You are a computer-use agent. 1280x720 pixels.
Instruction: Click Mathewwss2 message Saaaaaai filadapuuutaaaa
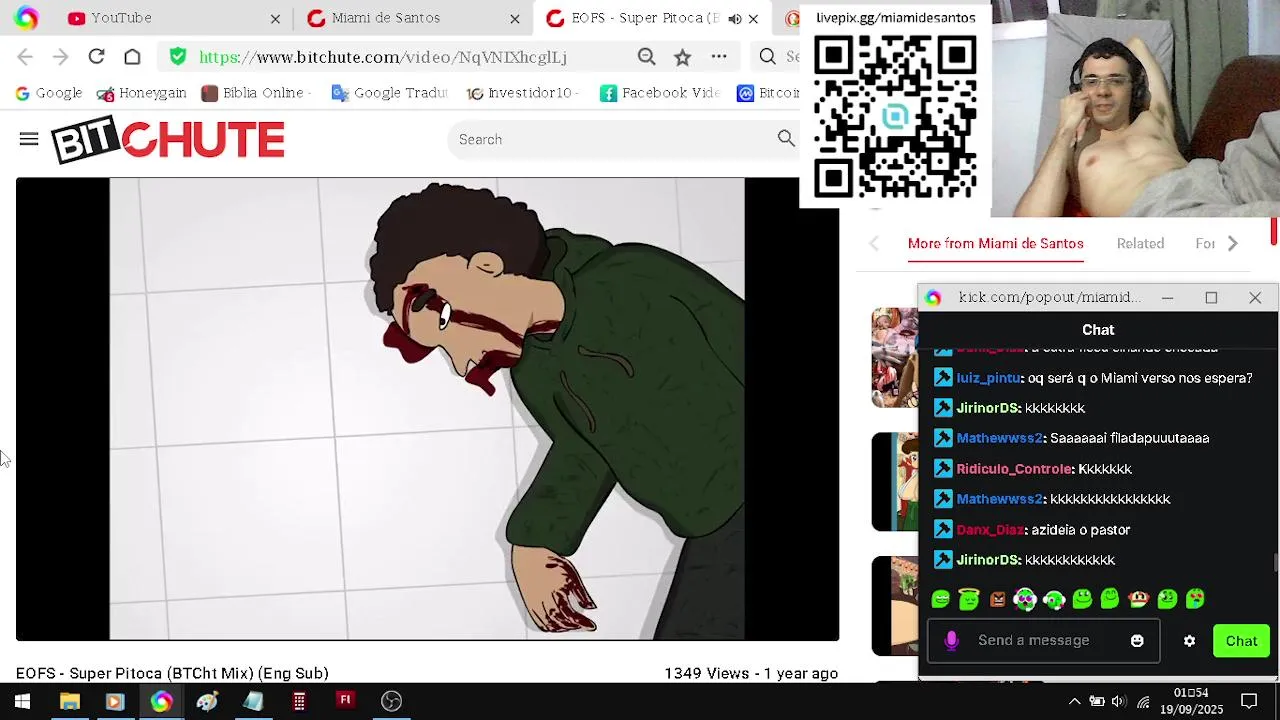coord(1129,438)
